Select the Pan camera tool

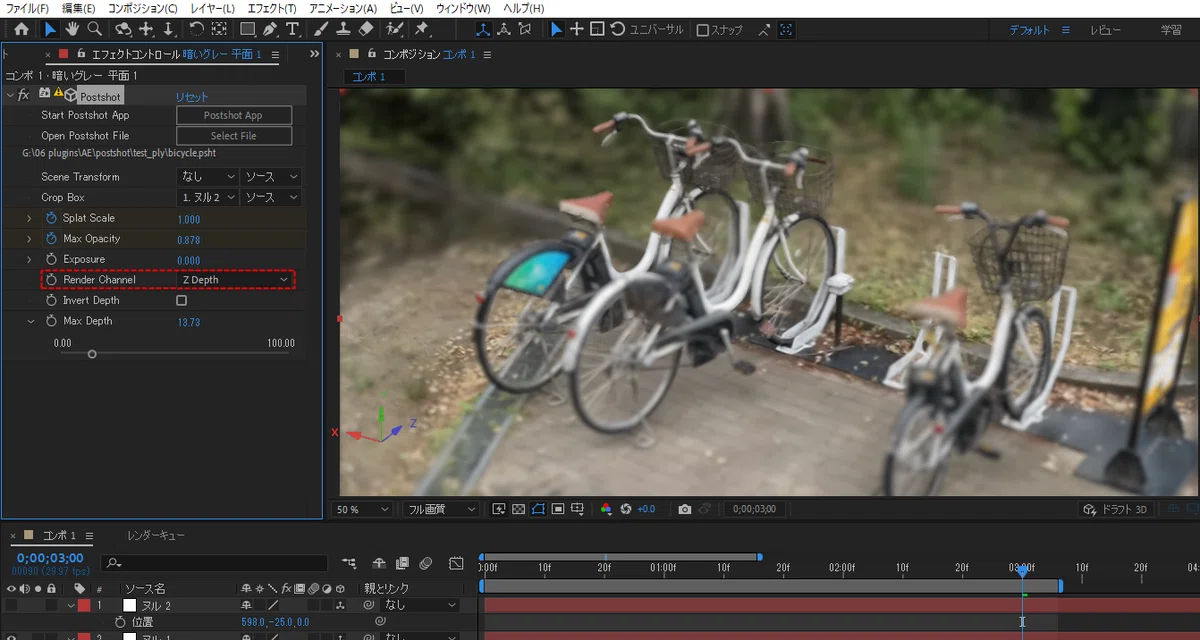(x=146, y=29)
